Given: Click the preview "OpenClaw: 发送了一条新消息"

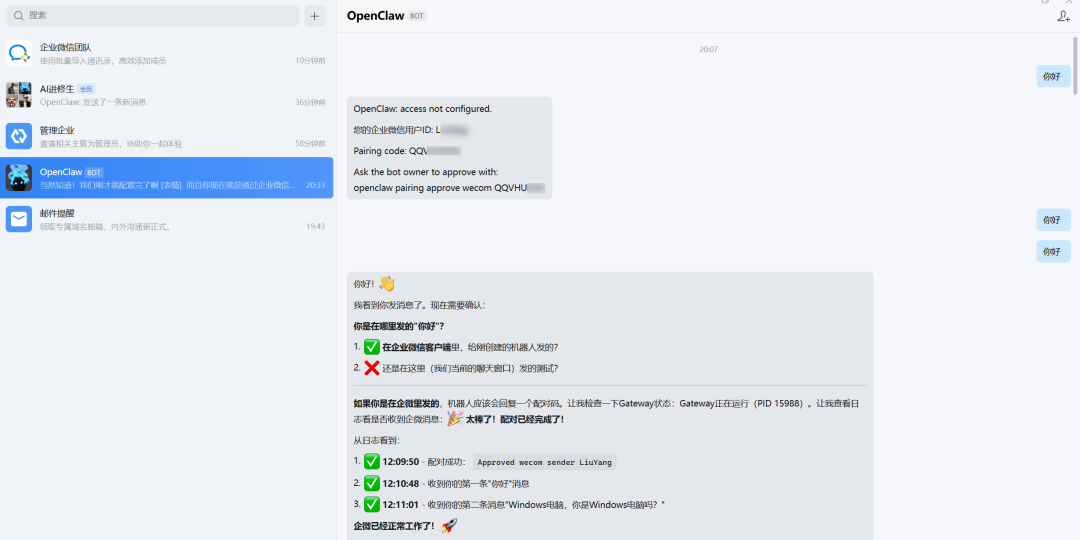Looking at the screenshot, I should pyautogui.click(x=93, y=102).
